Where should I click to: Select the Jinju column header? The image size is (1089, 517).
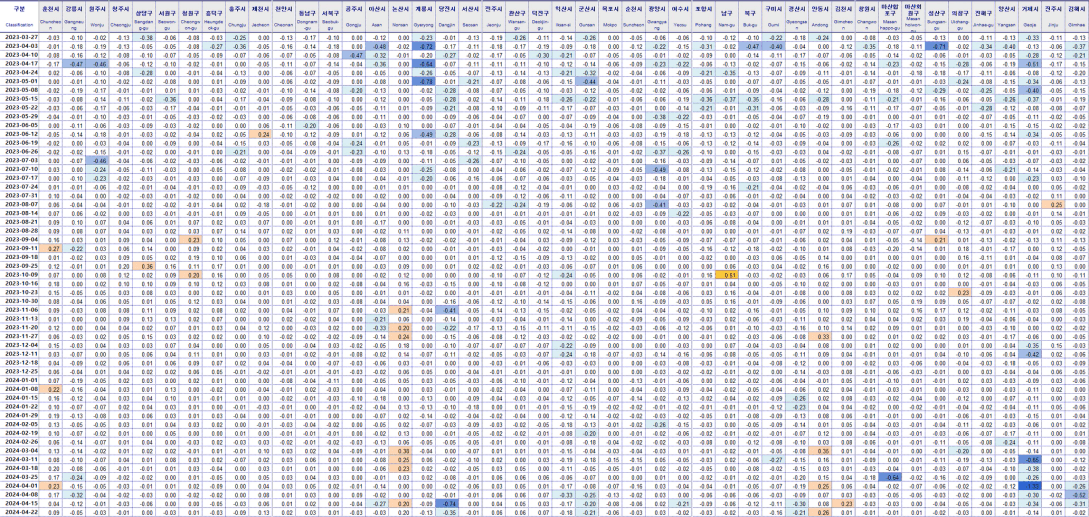[1054, 17]
